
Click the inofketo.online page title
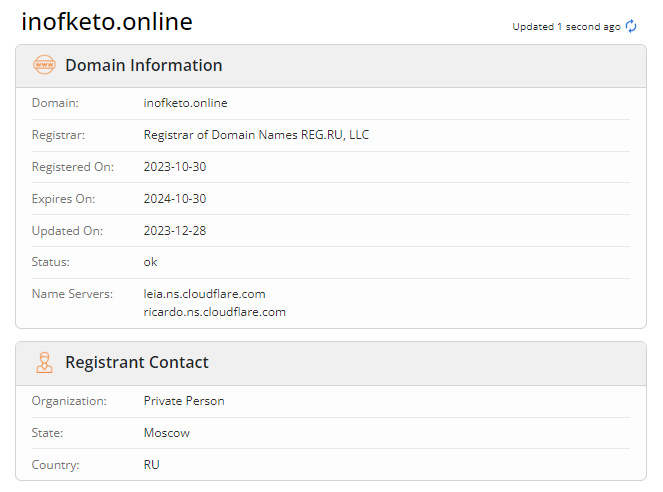(107, 22)
